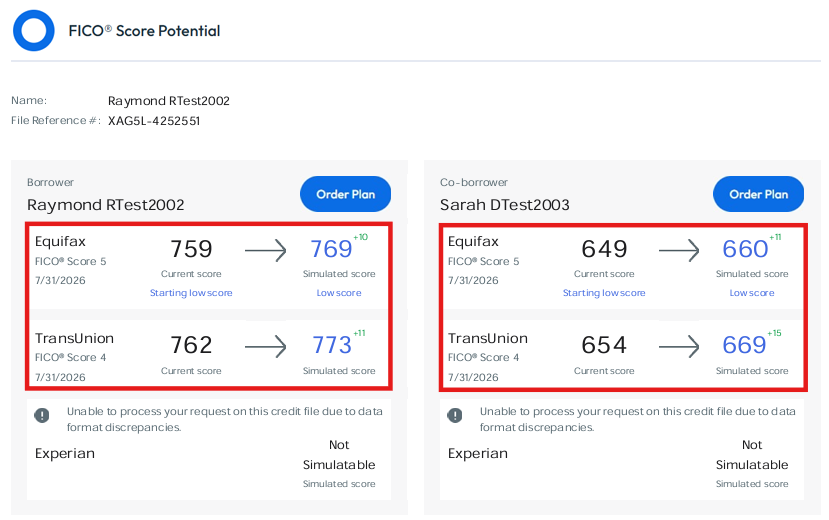
Task: Click co-borrower's Experian warning exclamation icon
Action: tap(455, 415)
